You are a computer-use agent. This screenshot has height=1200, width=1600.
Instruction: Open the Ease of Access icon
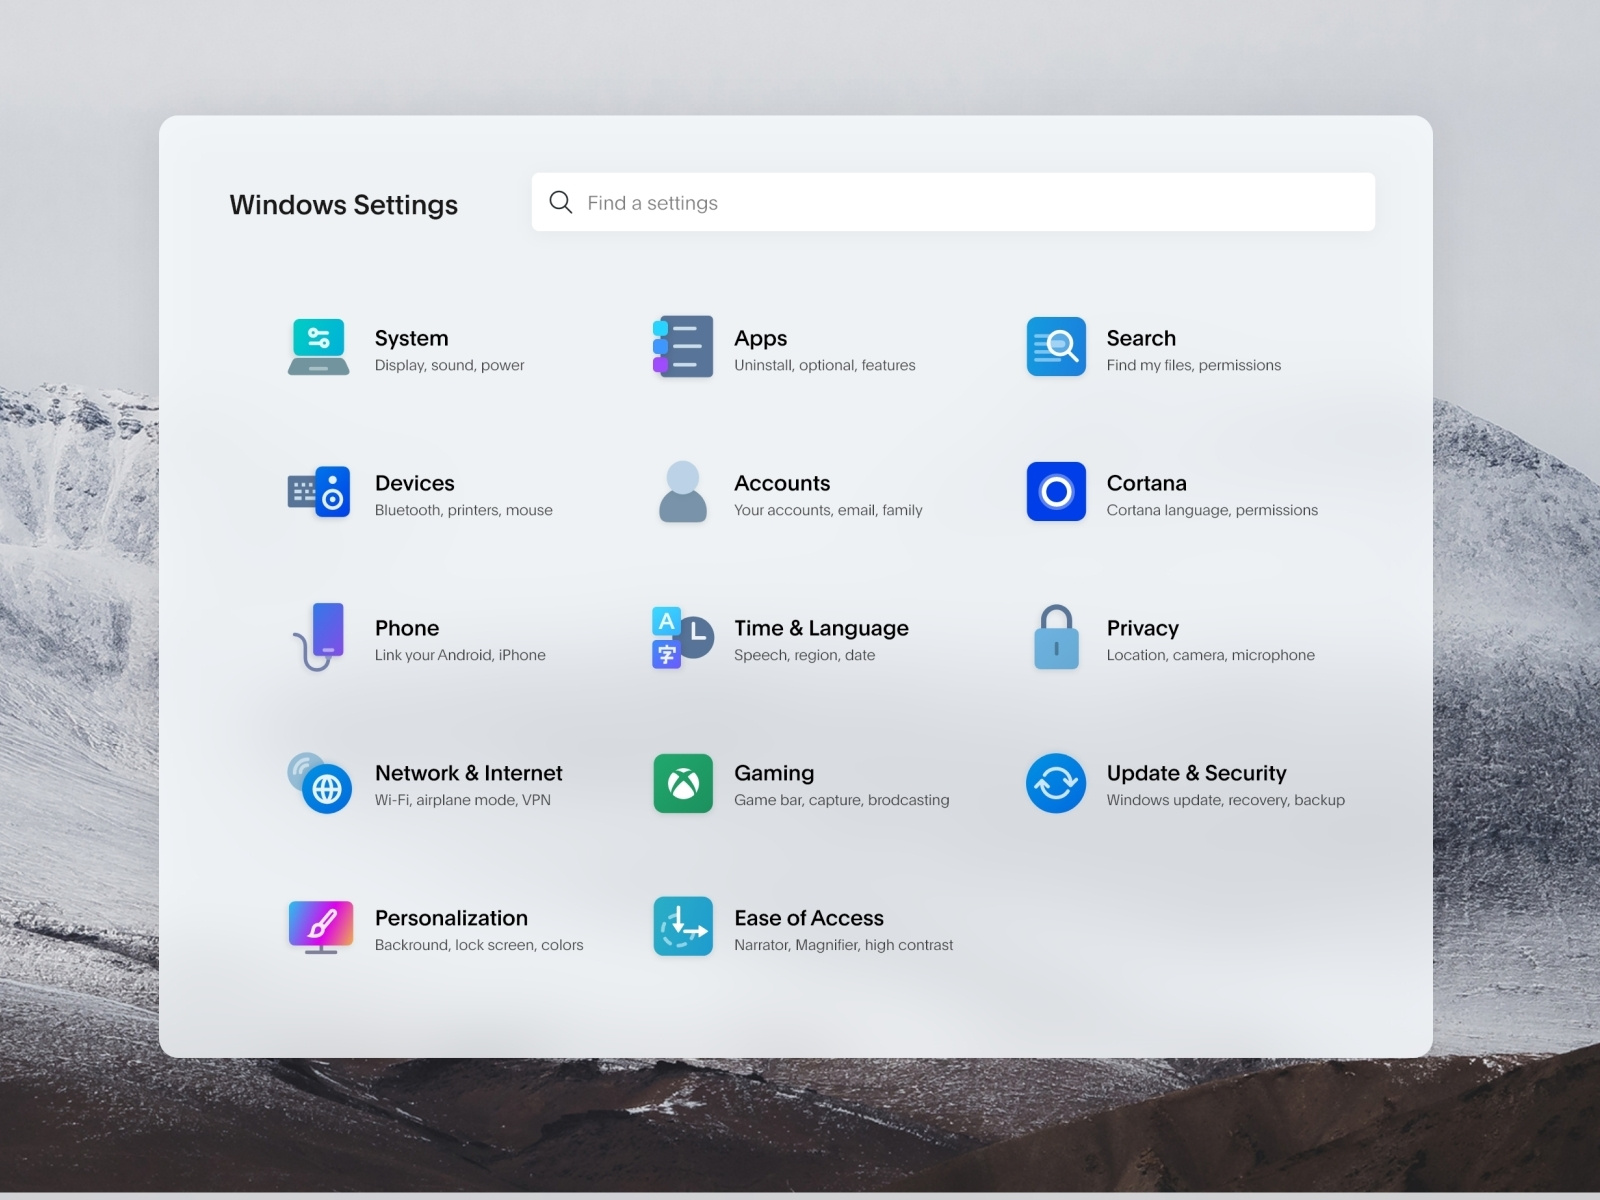[x=683, y=927]
